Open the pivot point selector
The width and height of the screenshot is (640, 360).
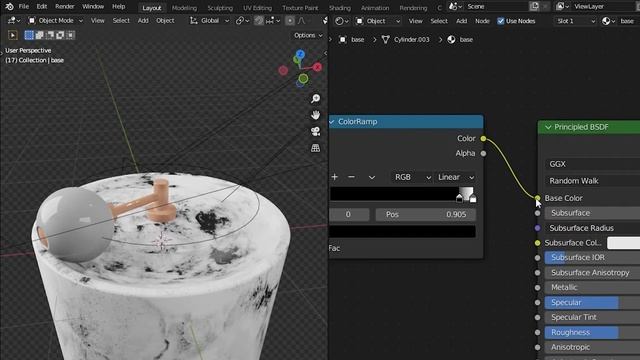tap(242, 20)
